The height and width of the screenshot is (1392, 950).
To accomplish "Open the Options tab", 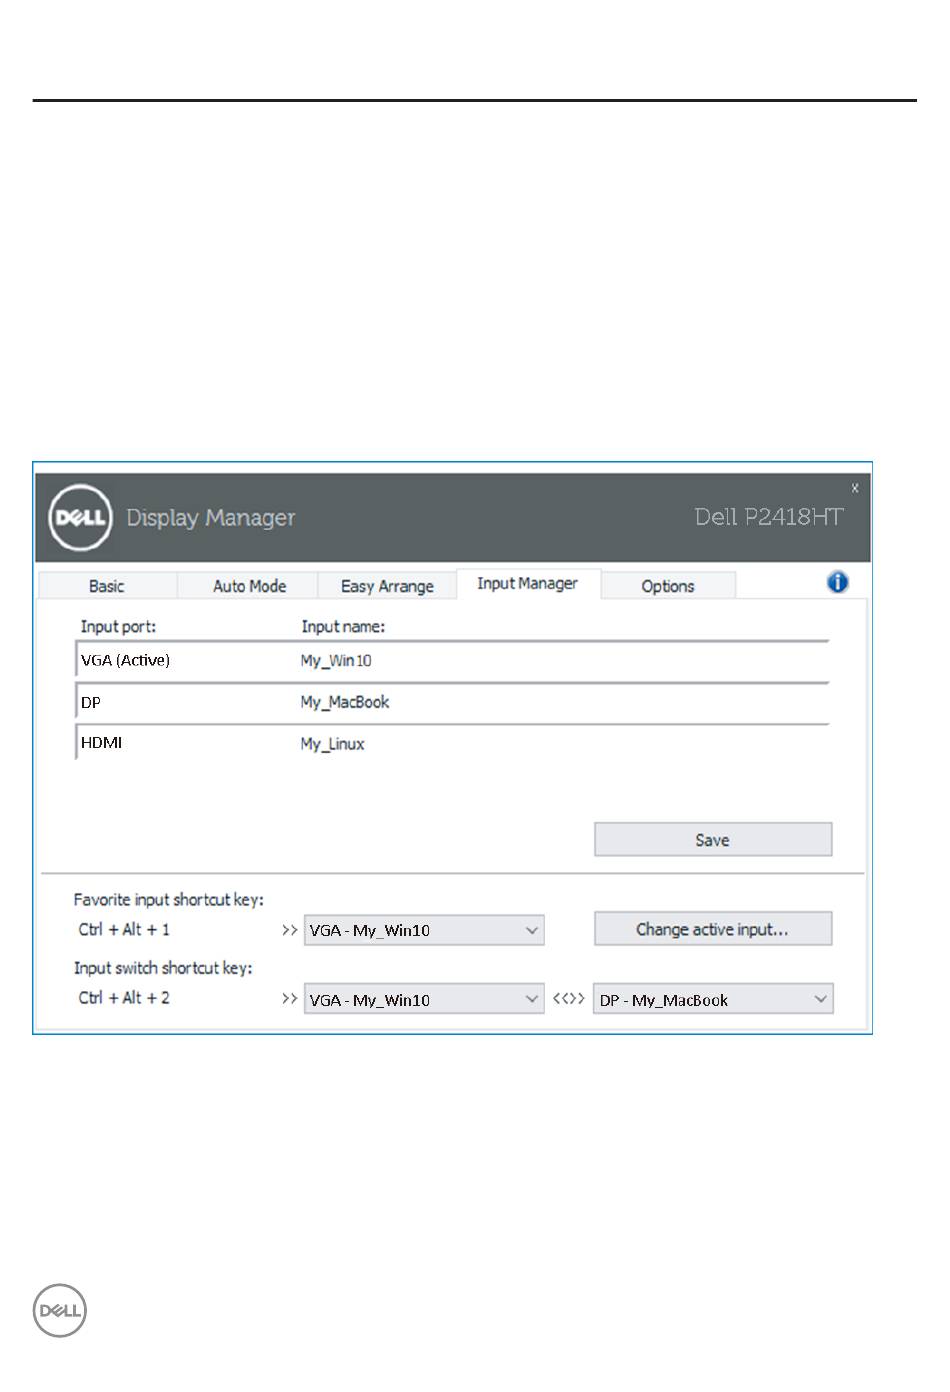I will pos(668,586).
